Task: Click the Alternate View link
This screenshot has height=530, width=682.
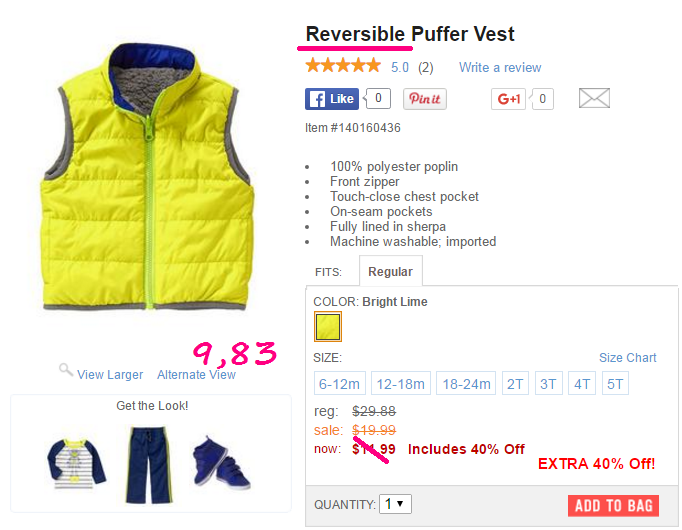Action: tap(197, 375)
